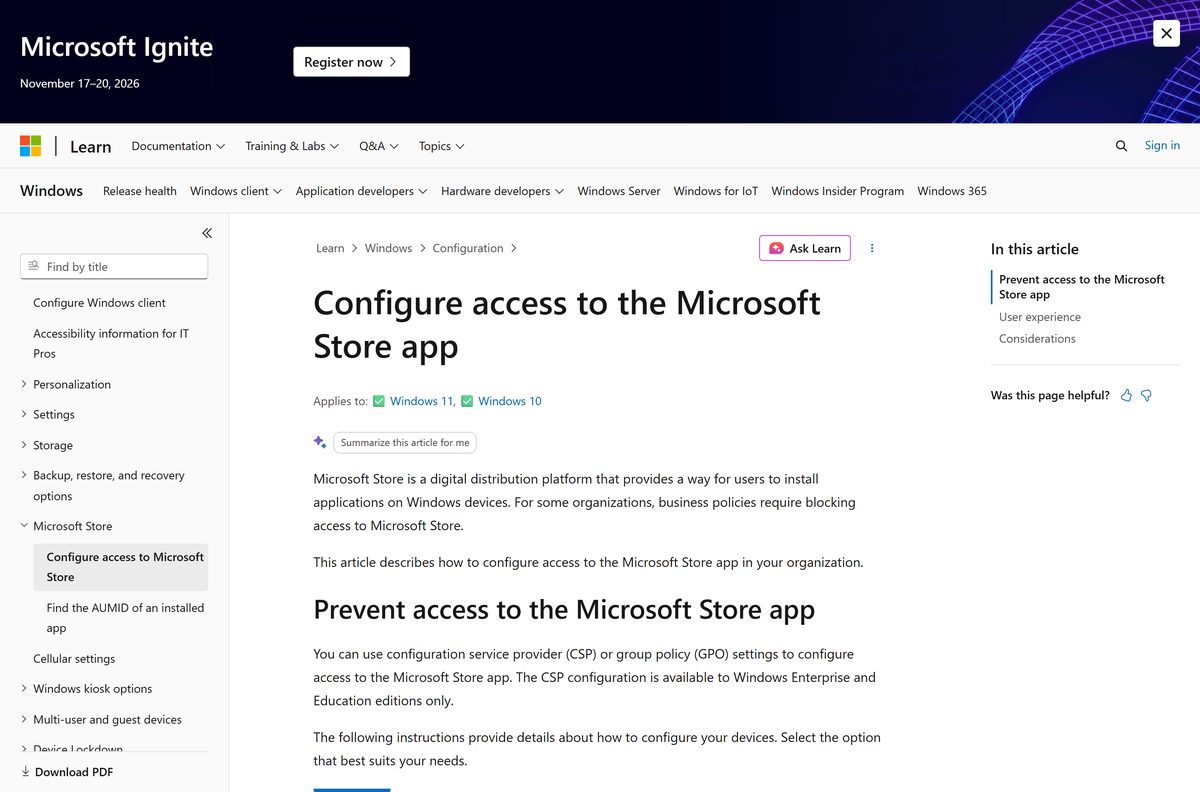Image resolution: width=1200 pixels, height=792 pixels.
Task: Open Cellular settings in sidebar
Action: point(74,659)
